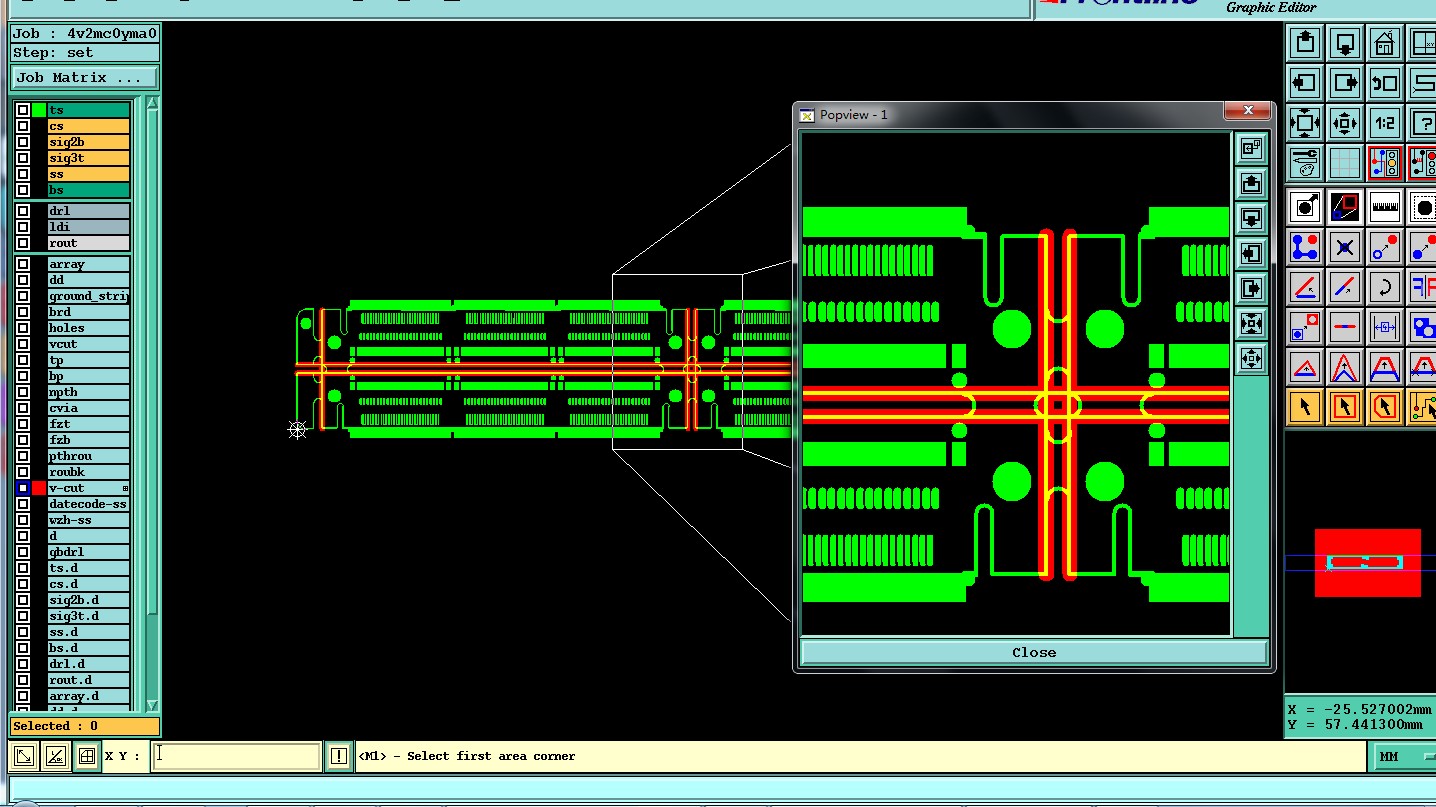This screenshot has height=807, width=1436.
Task: Click the Popview detach window icon
Action: coord(1251,149)
